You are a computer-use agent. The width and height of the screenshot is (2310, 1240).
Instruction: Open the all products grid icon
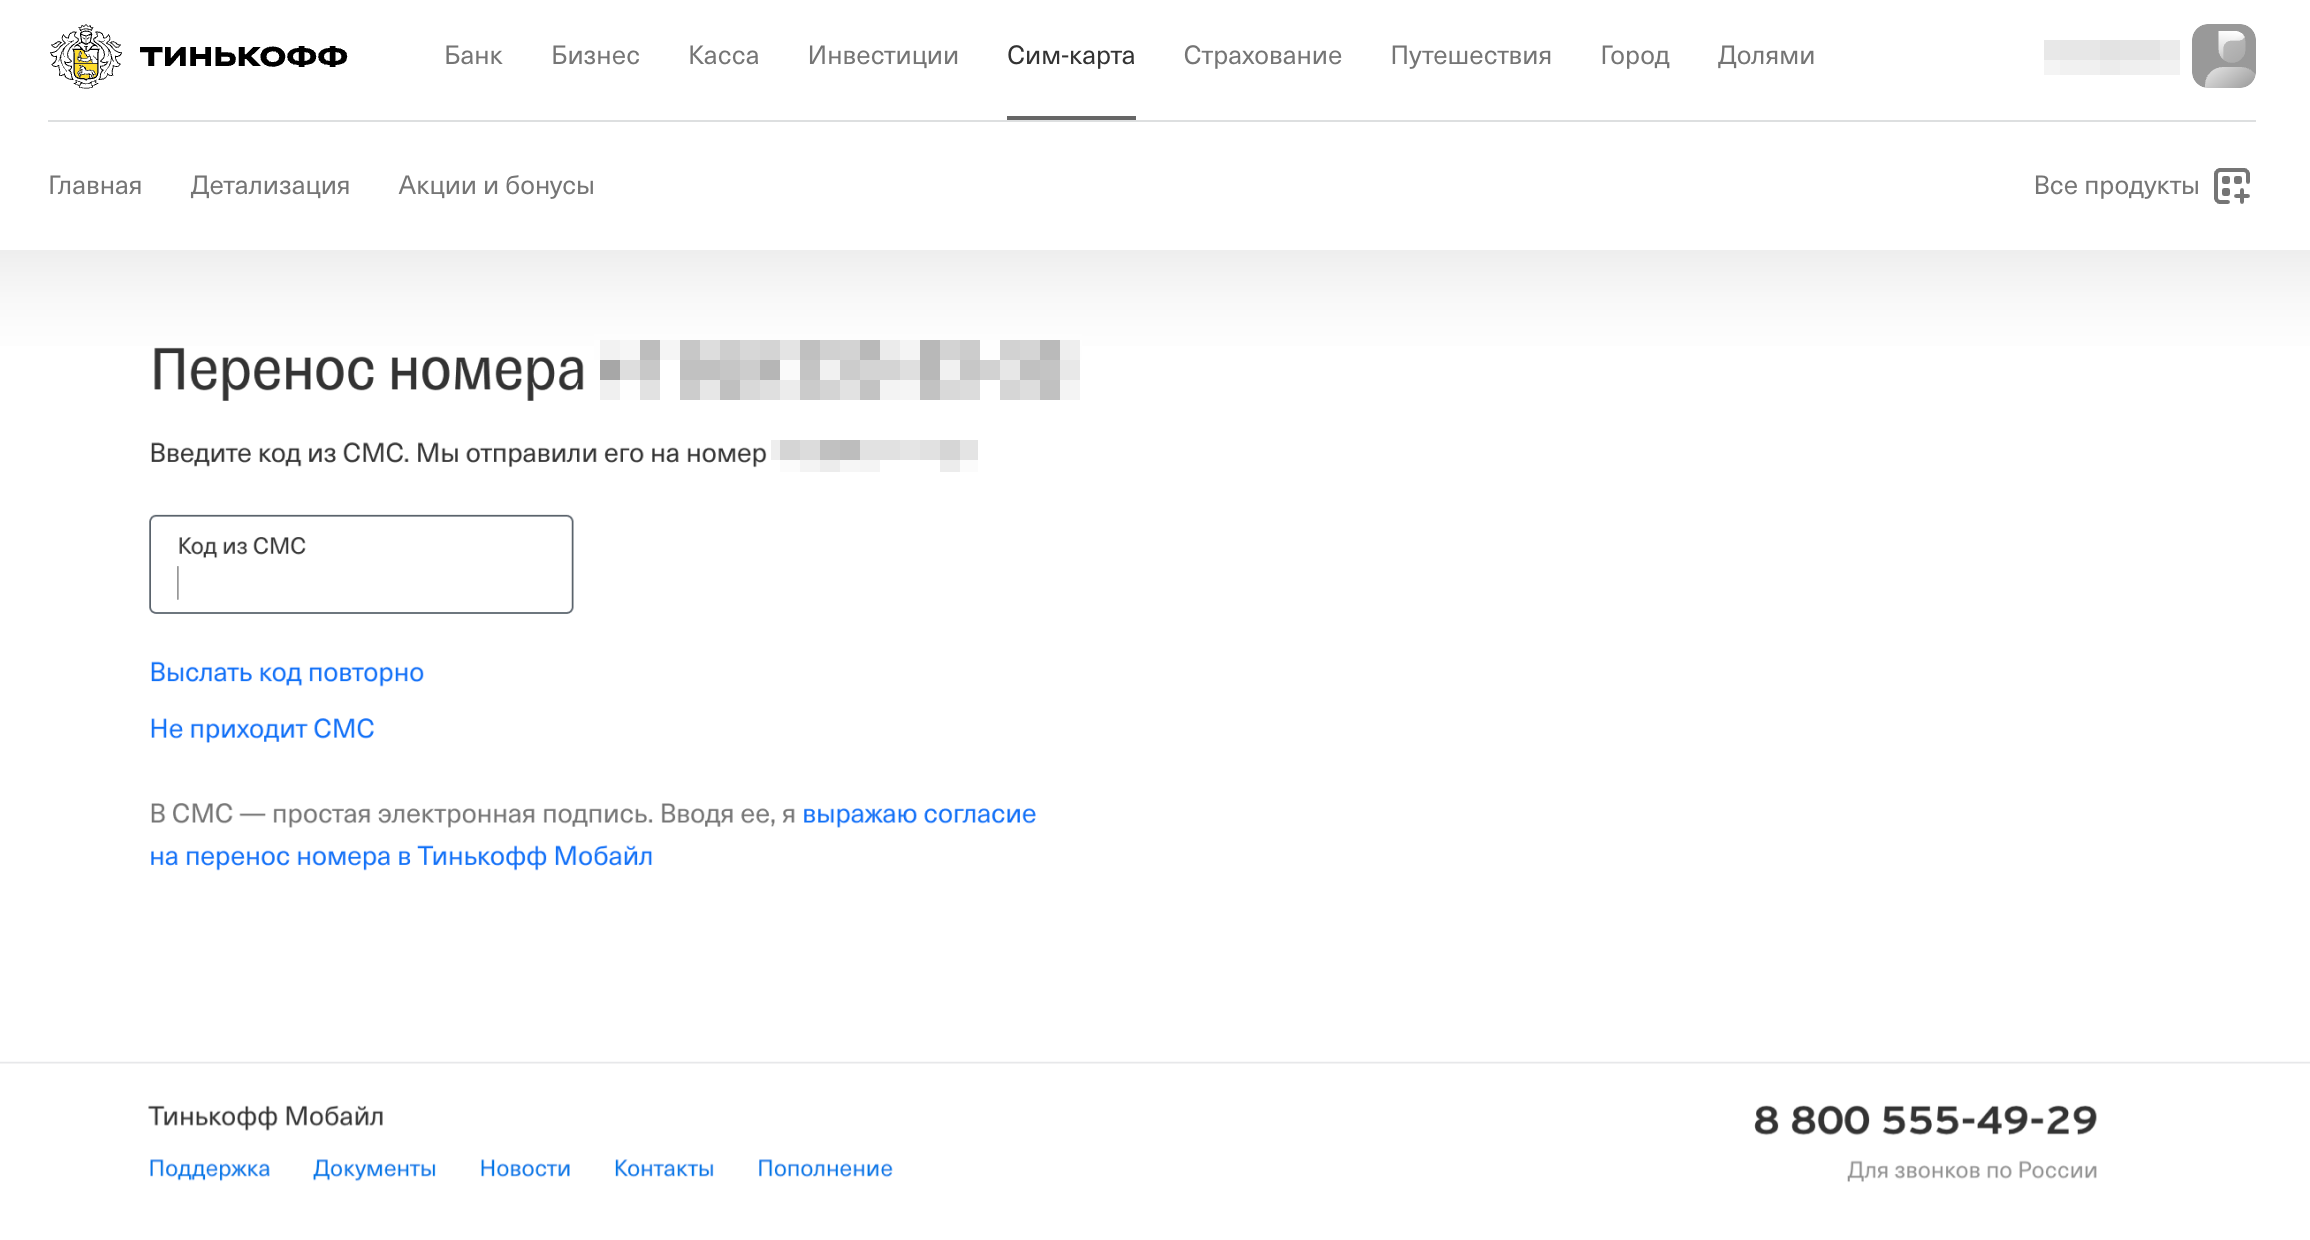(x=2232, y=186)
